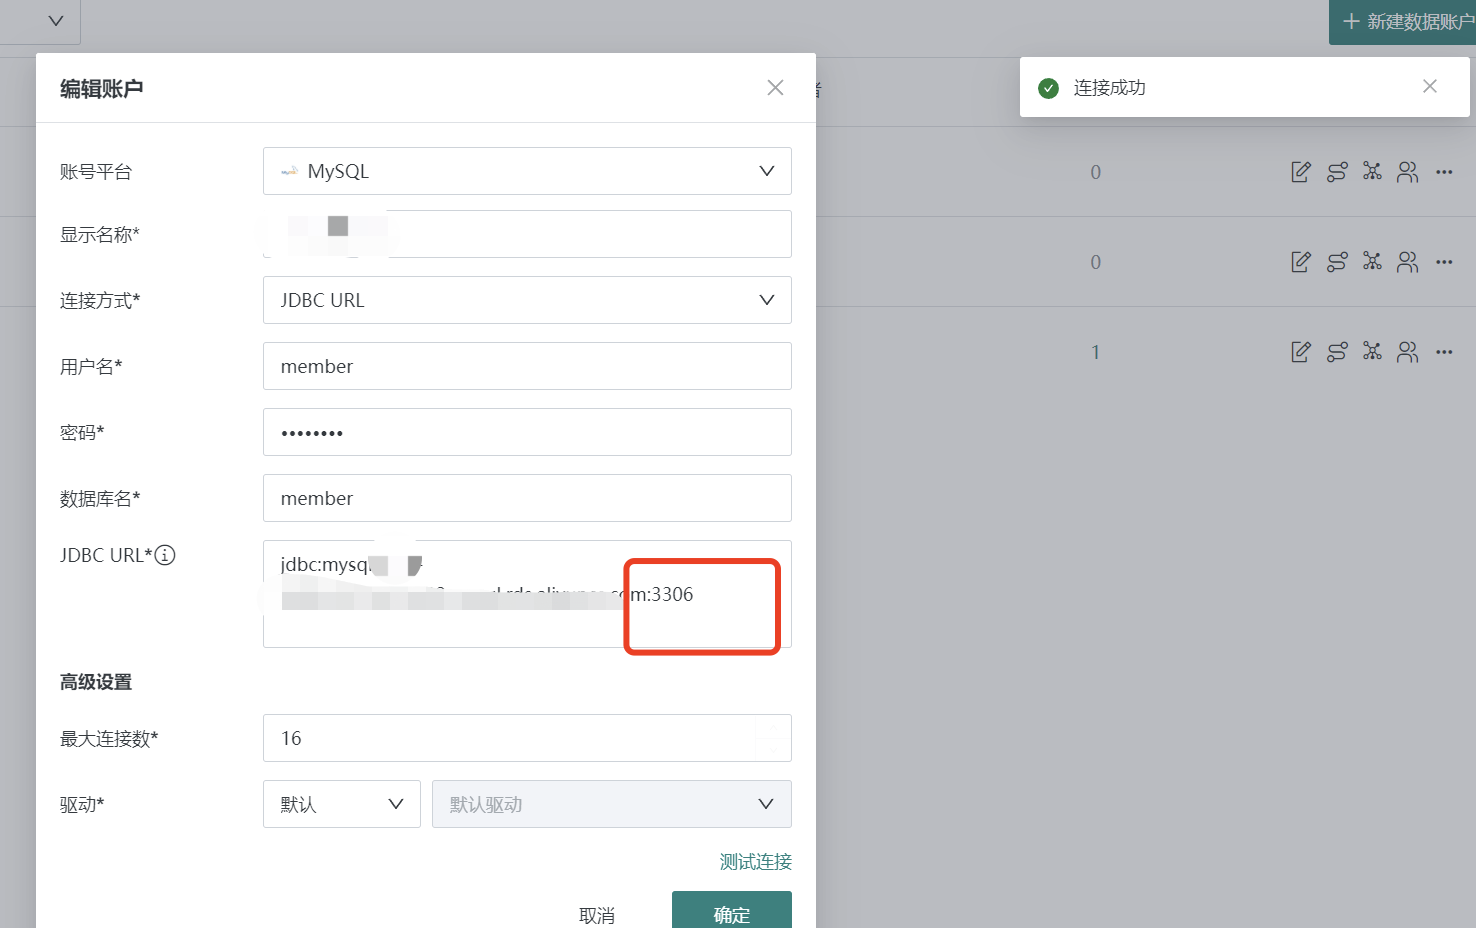Click the users icon in the top account row
The height and width of the screenshot is (928, 1476).
click(x=1407, y=172)
